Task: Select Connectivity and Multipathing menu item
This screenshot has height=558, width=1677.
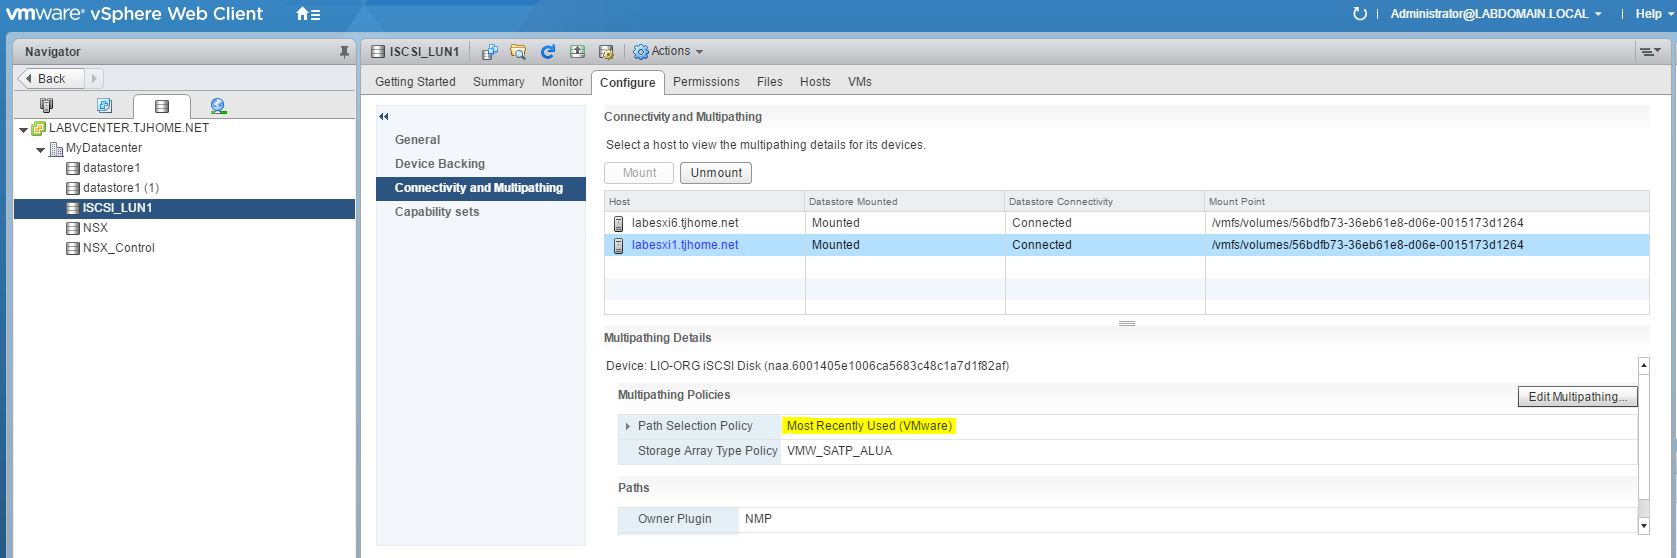Action: pyautogui.click(x=481, y=188)
